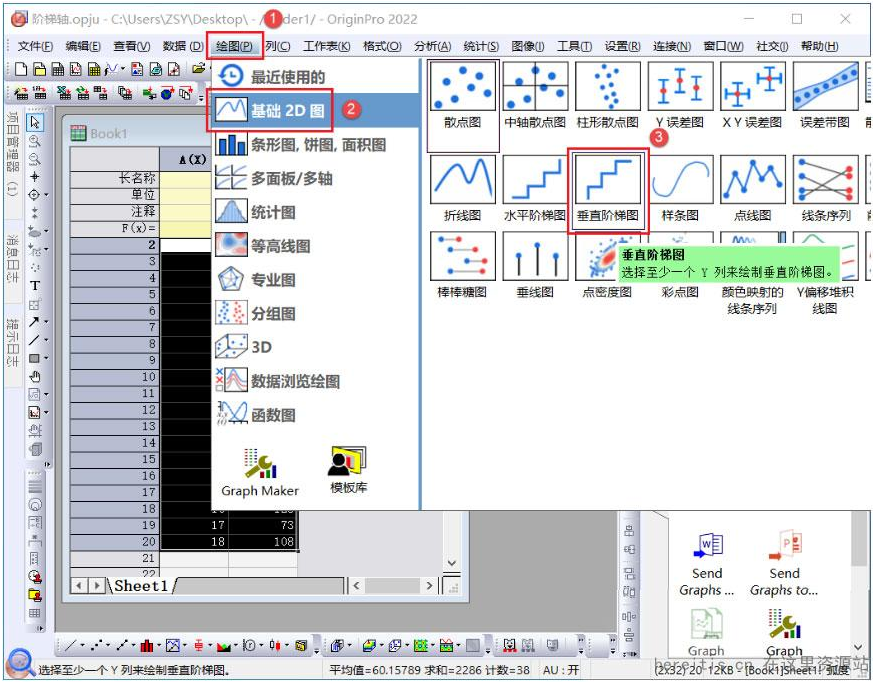Open the 分组图 submenu
Screen dimensions: 874x682
tap(315, 314)
